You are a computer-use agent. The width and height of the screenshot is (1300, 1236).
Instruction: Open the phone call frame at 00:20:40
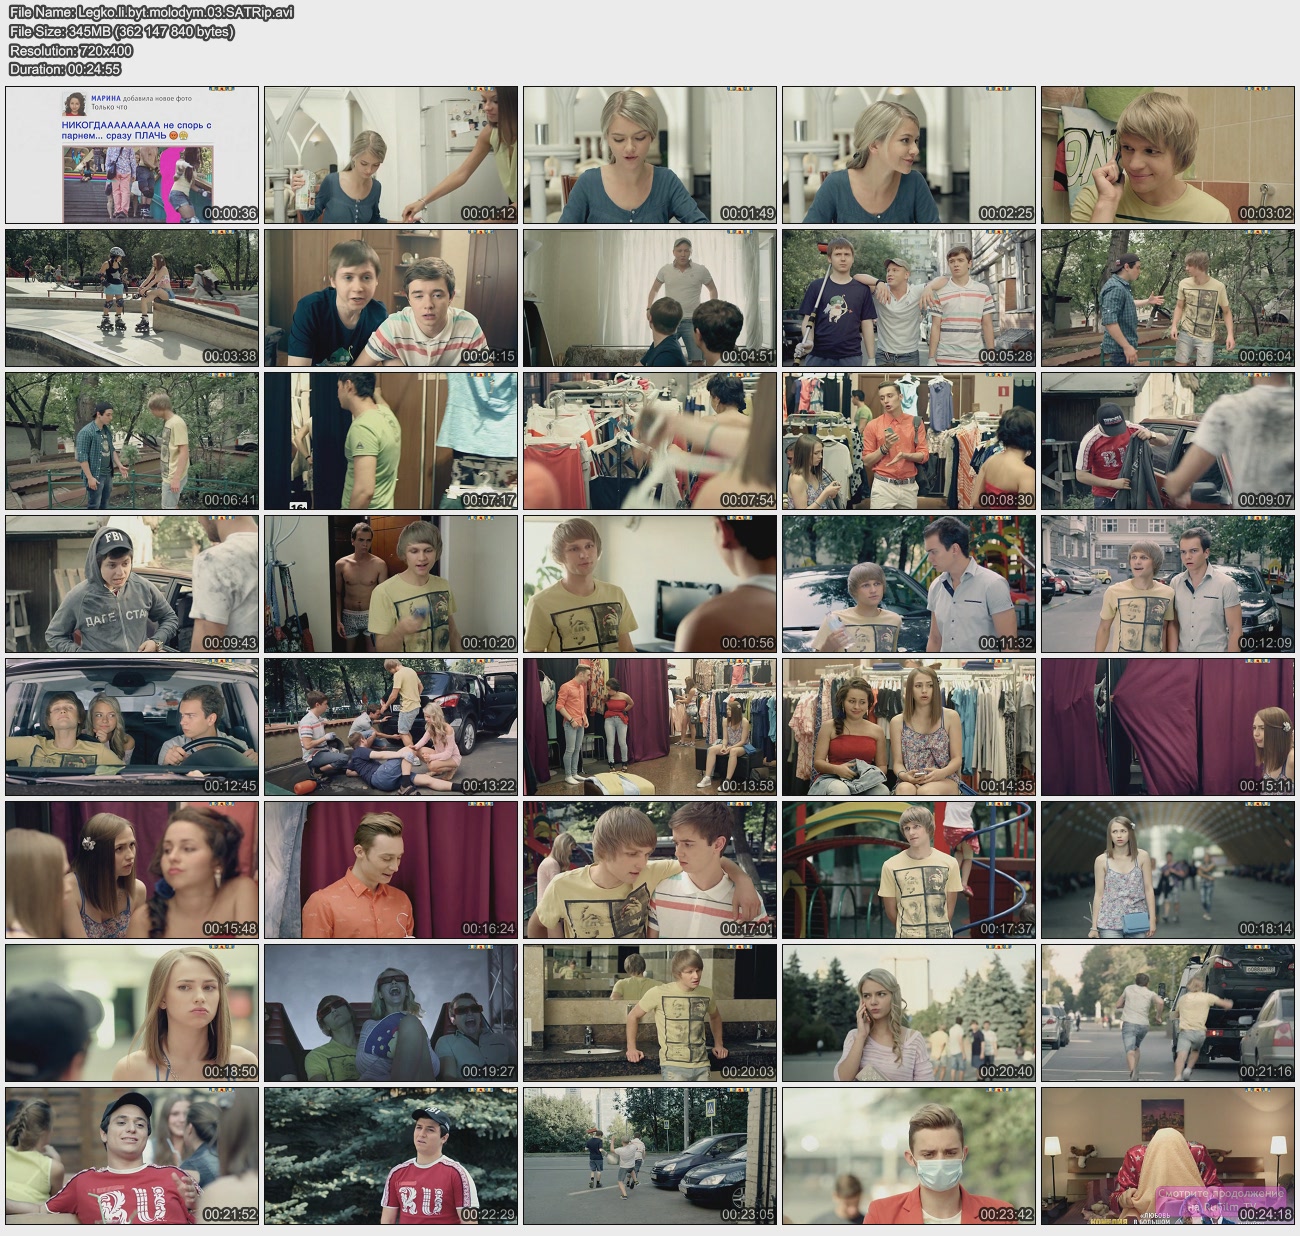(908, 1013)
